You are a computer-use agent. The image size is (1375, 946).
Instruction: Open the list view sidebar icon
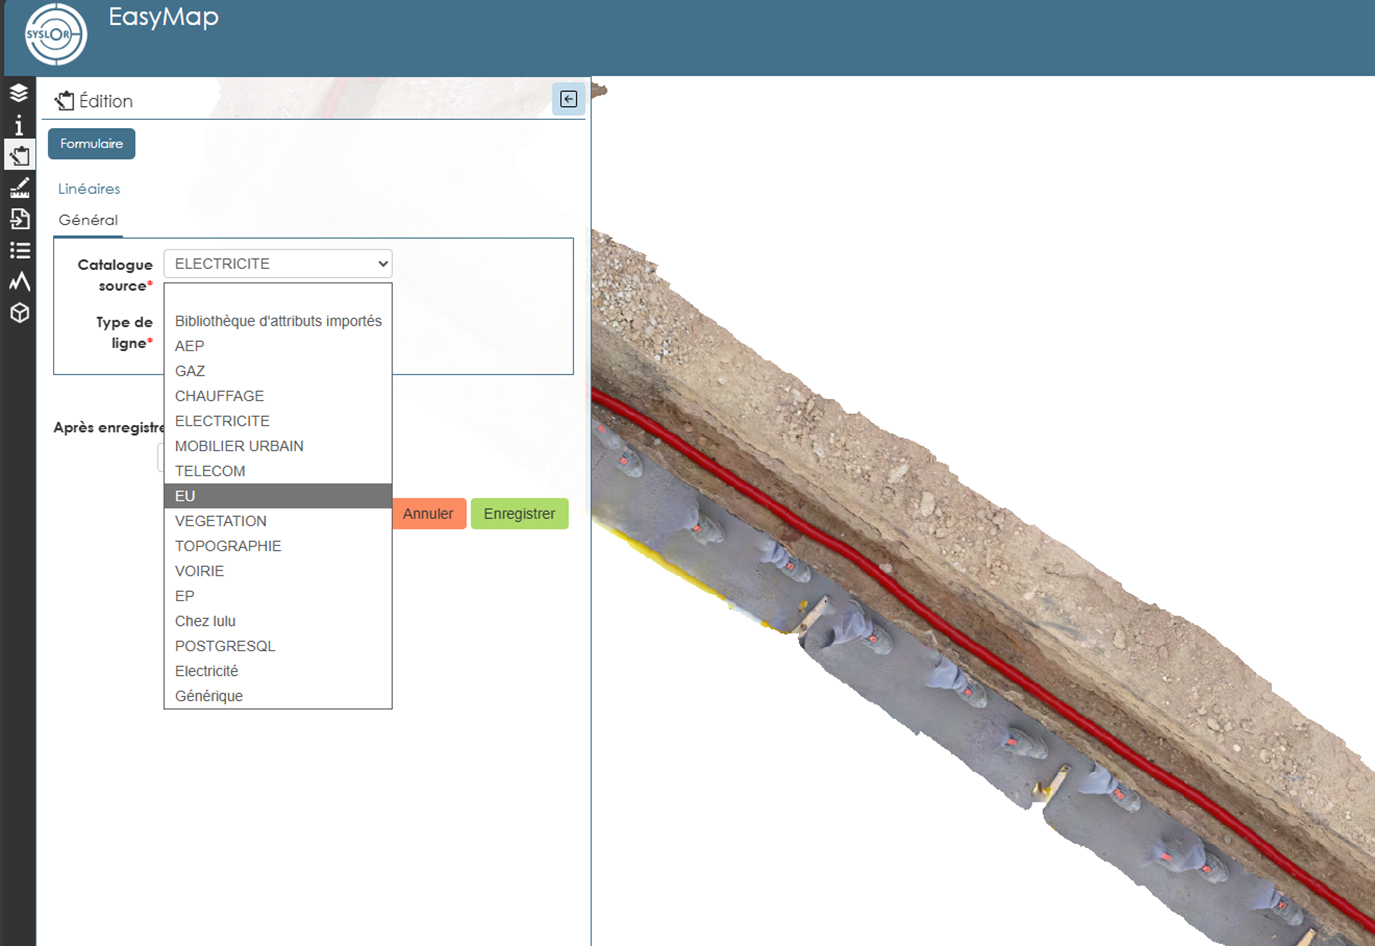(x=19, y=250)
